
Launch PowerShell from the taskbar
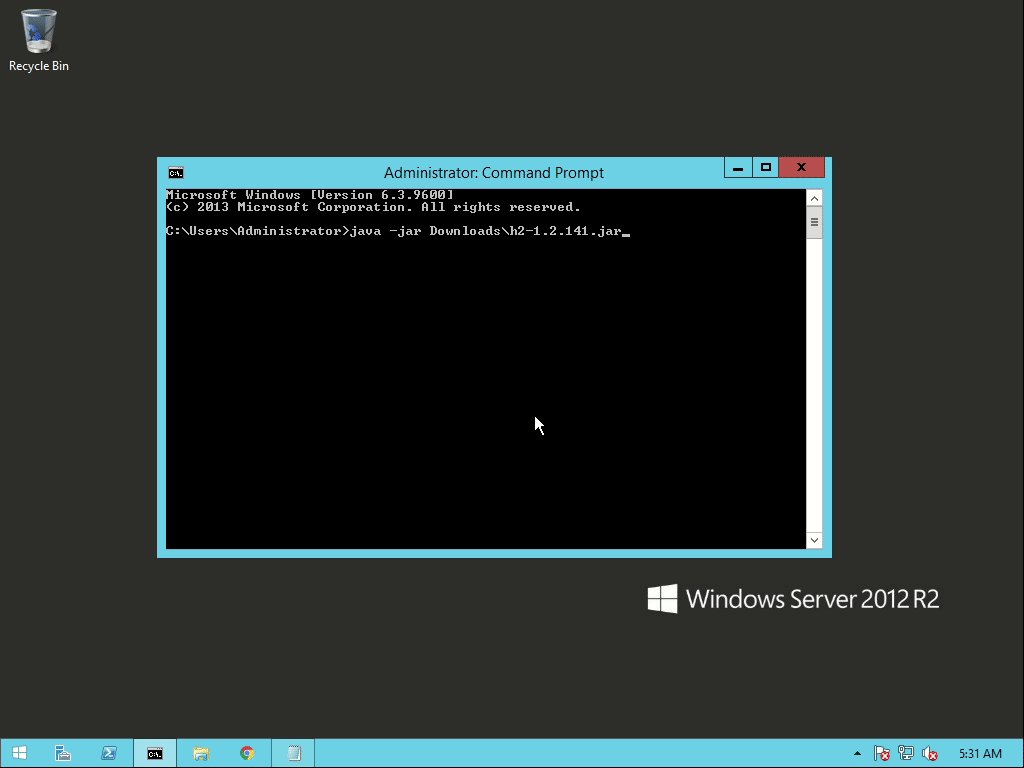[x=108, y=753]
